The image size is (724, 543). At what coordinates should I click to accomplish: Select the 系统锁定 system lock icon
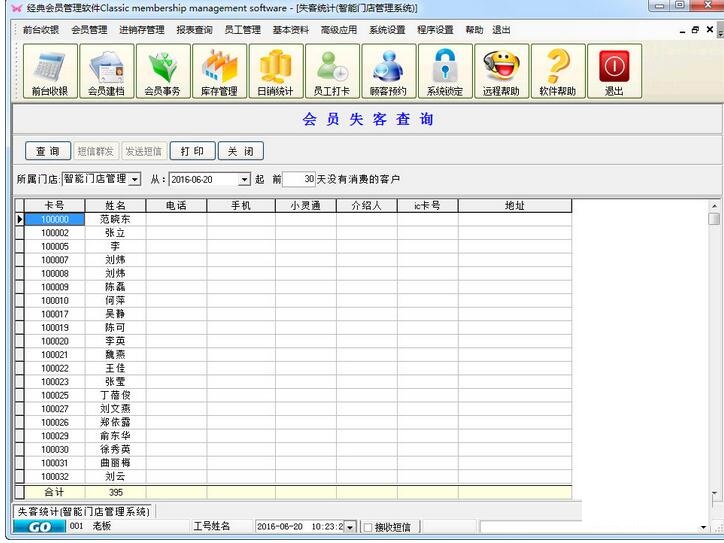445,71
